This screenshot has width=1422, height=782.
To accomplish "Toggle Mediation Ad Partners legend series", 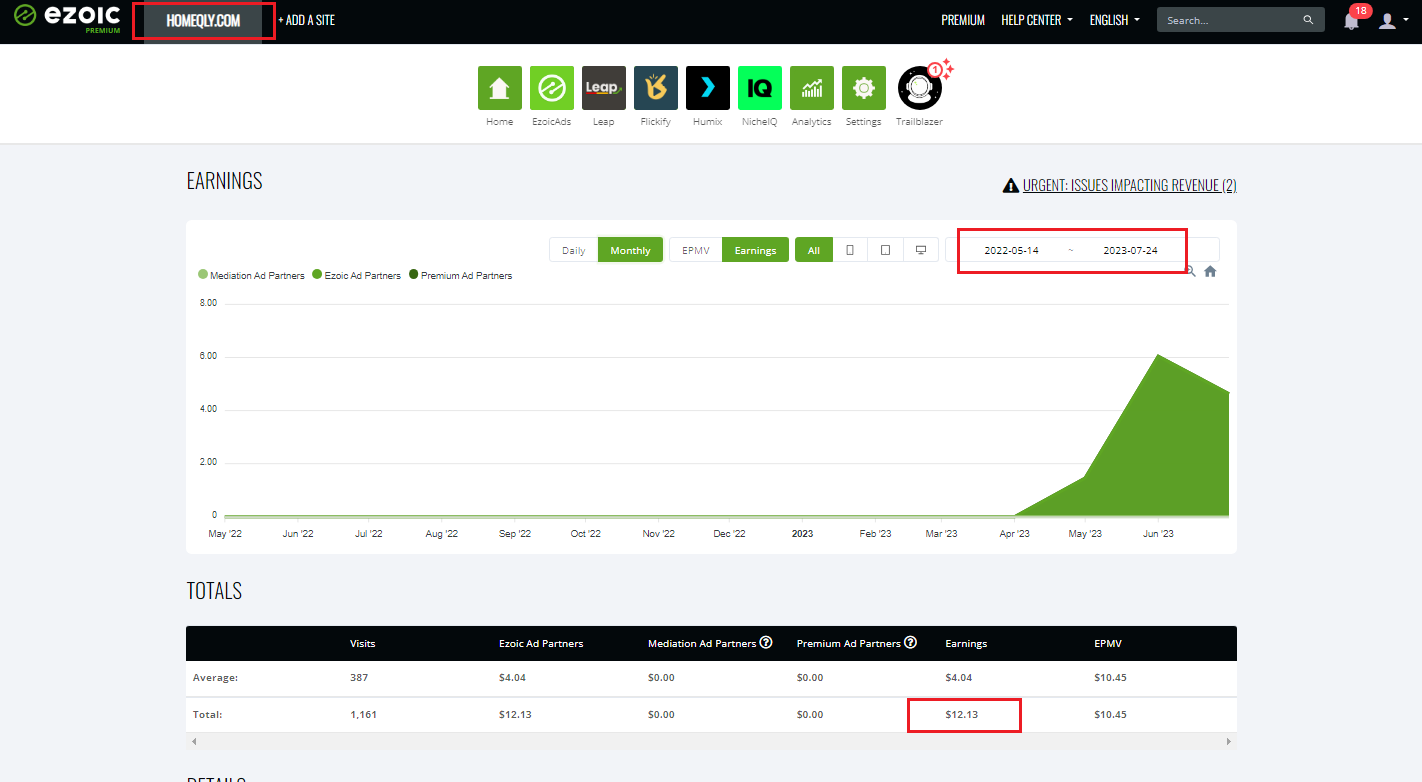I will tap(251, 275).
